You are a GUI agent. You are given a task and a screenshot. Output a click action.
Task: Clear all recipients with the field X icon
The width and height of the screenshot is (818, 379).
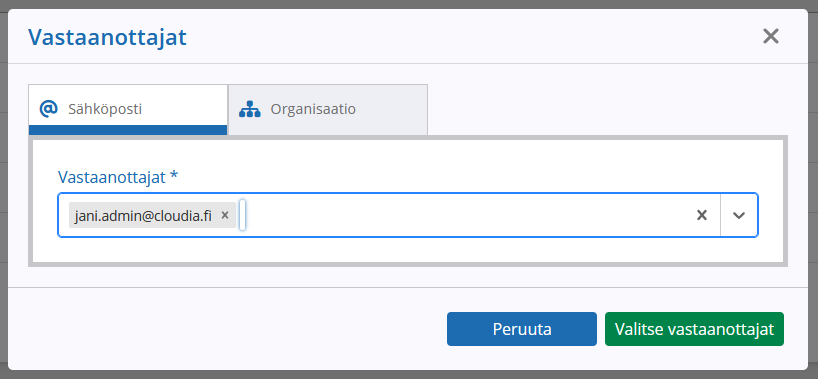(x=702, y=215)
